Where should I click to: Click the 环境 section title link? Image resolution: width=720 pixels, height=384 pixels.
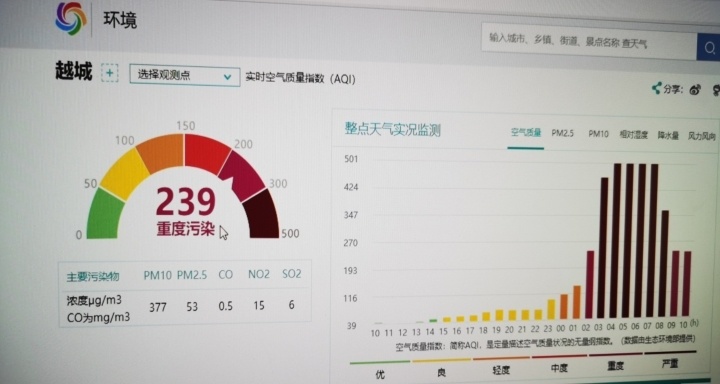120,20
